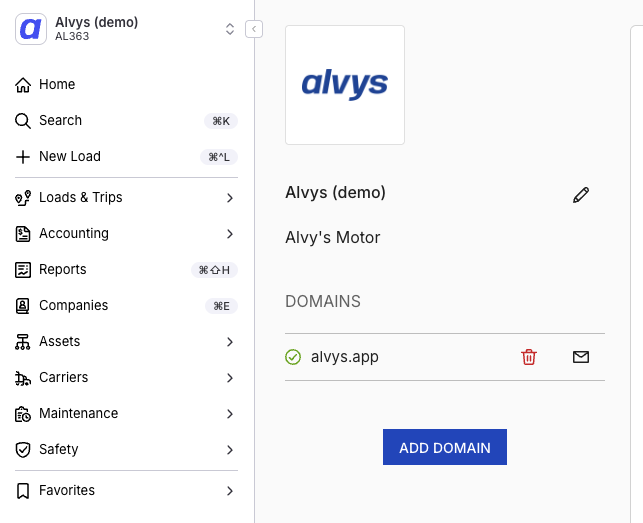Expand the Accounting chevron

coord(230,234)
